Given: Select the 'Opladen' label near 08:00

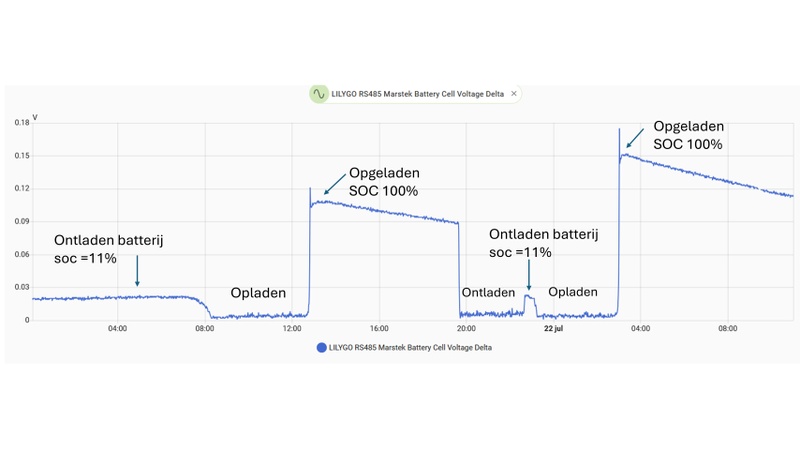Looking at the screenshot, I should (258, 293).
